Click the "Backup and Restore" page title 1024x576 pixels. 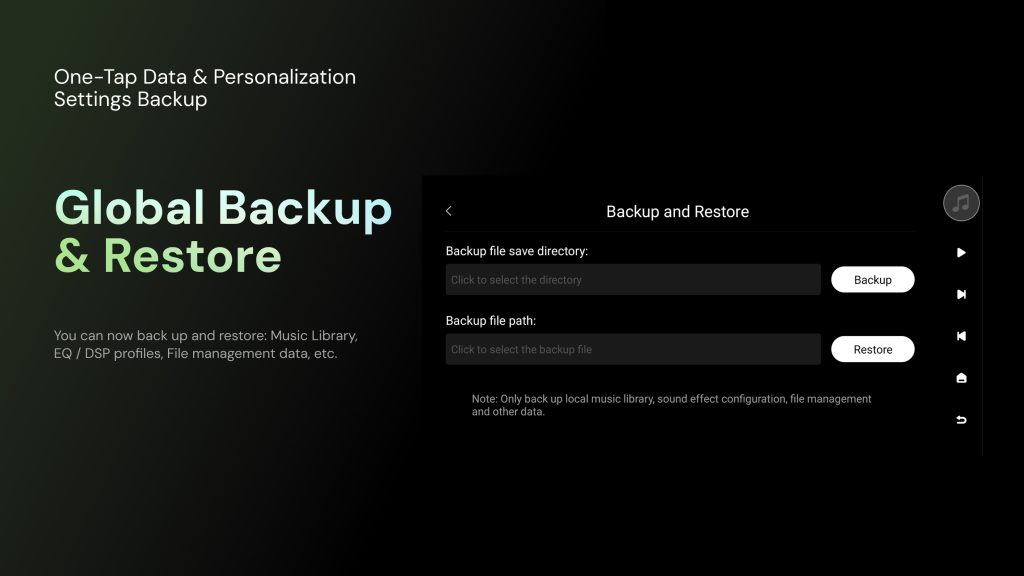click(677, 212)
